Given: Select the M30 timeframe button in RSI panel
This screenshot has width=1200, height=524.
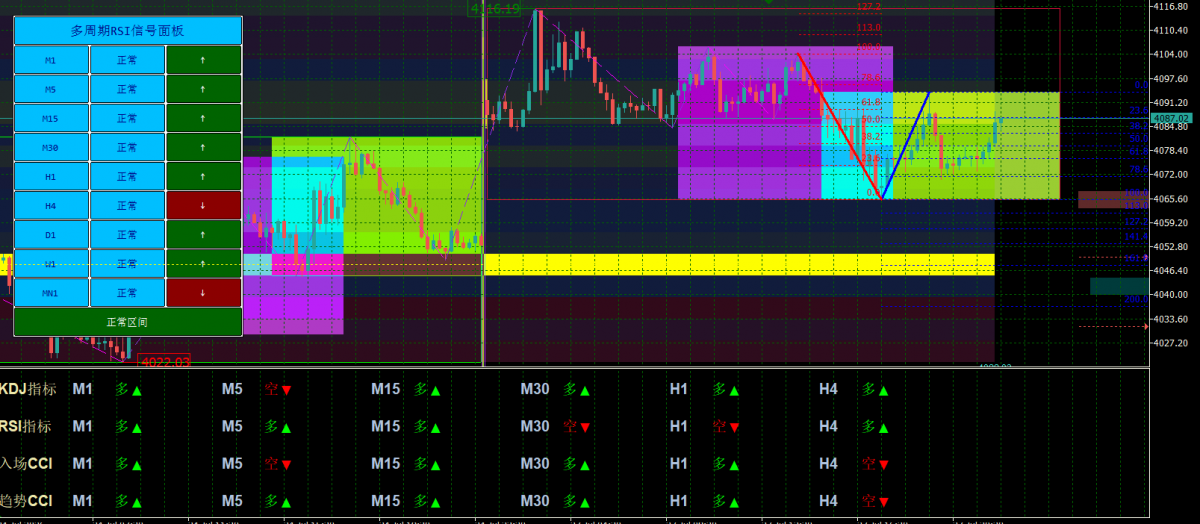Looking at the screenshot, I should point(51,147).
